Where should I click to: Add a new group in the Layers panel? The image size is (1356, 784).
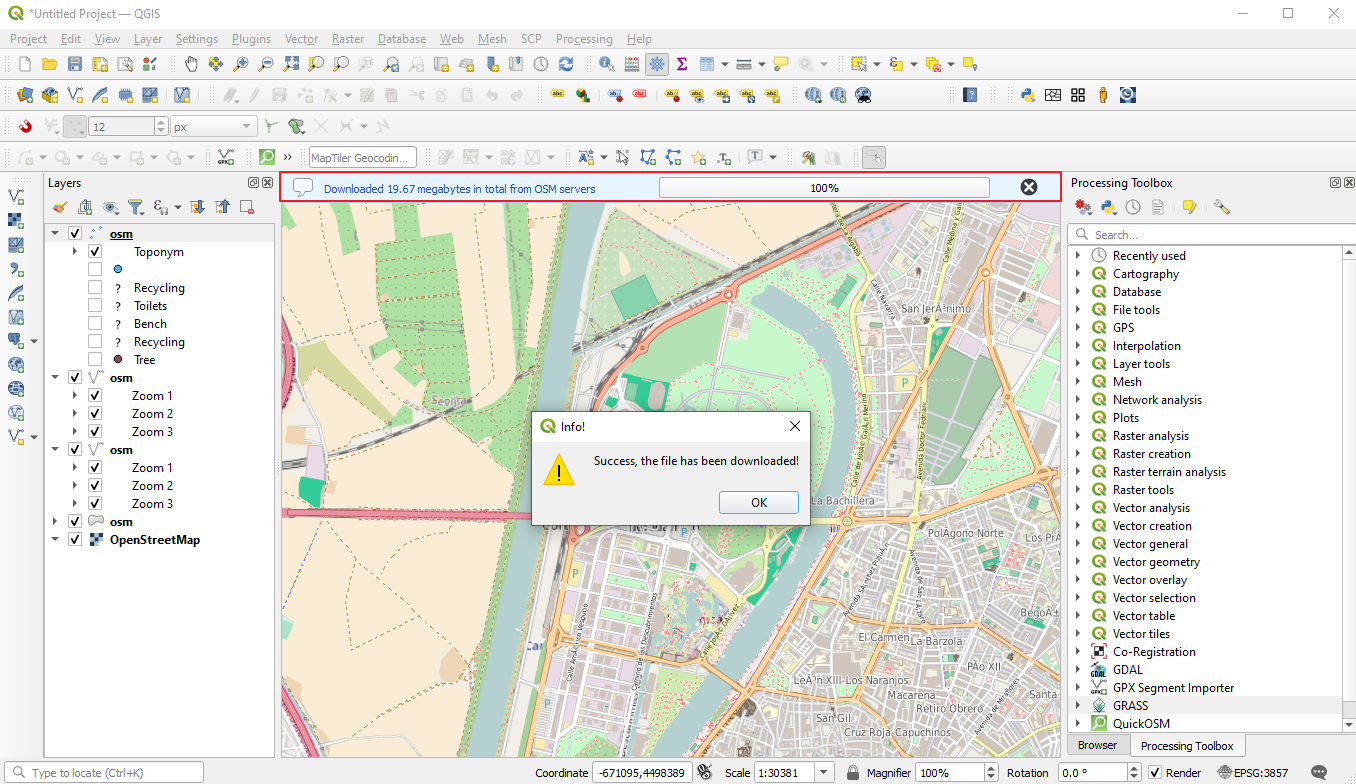(84, 207)
